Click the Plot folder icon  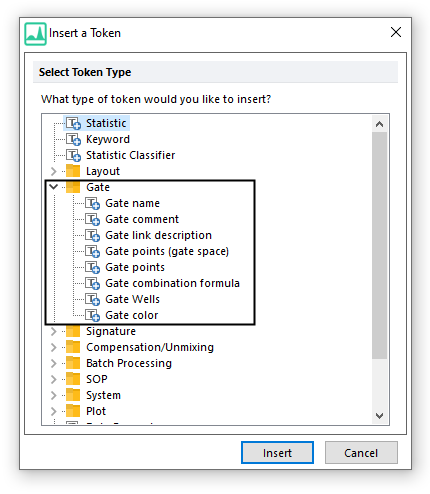click(x=73, y=411)
